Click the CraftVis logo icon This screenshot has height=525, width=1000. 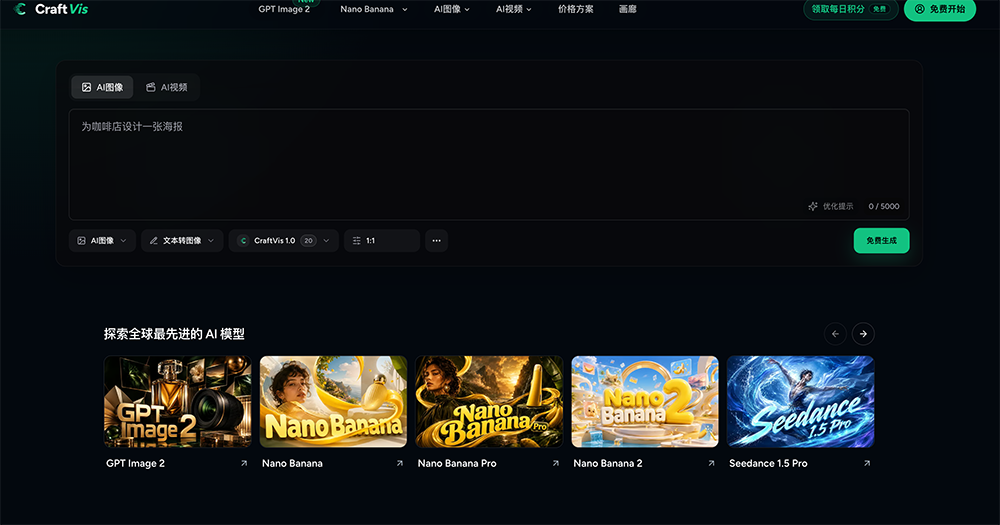click(x=20, y=9)
